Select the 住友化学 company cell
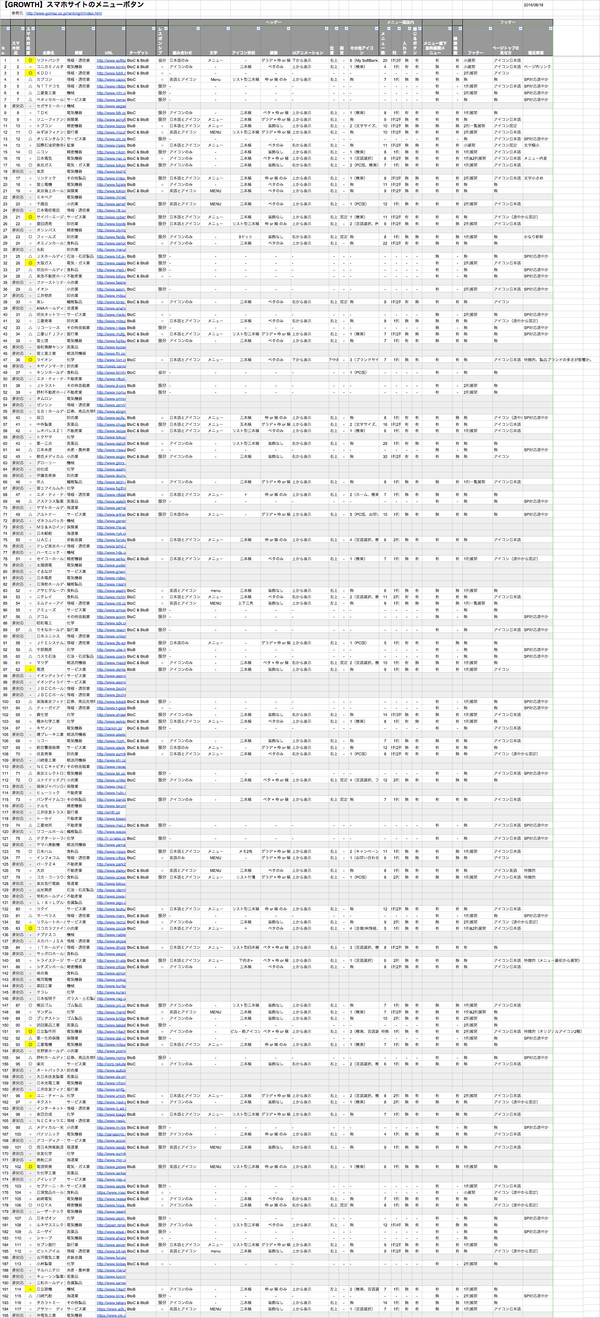Screen dimensions: 600x1318 tap(50, 1153)
